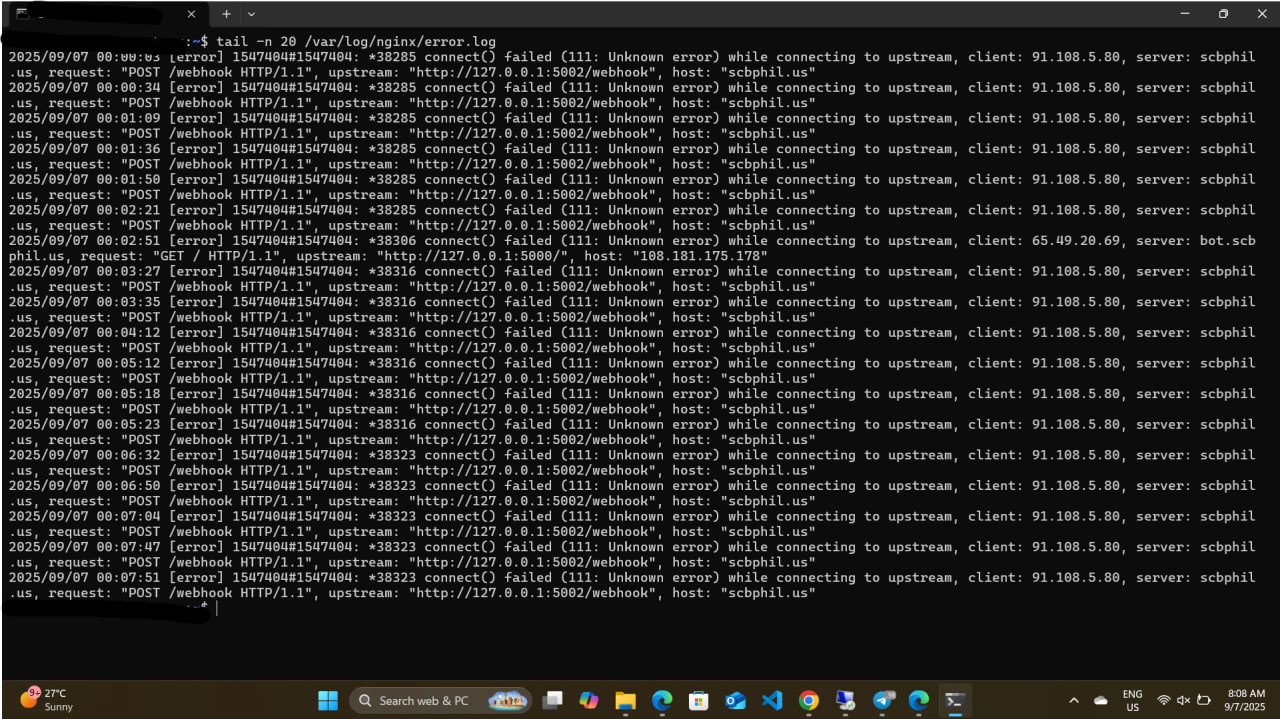This screenshot has width=1280, height=719.
Task: Close the current terminal tab
Action: pos(192,14)
